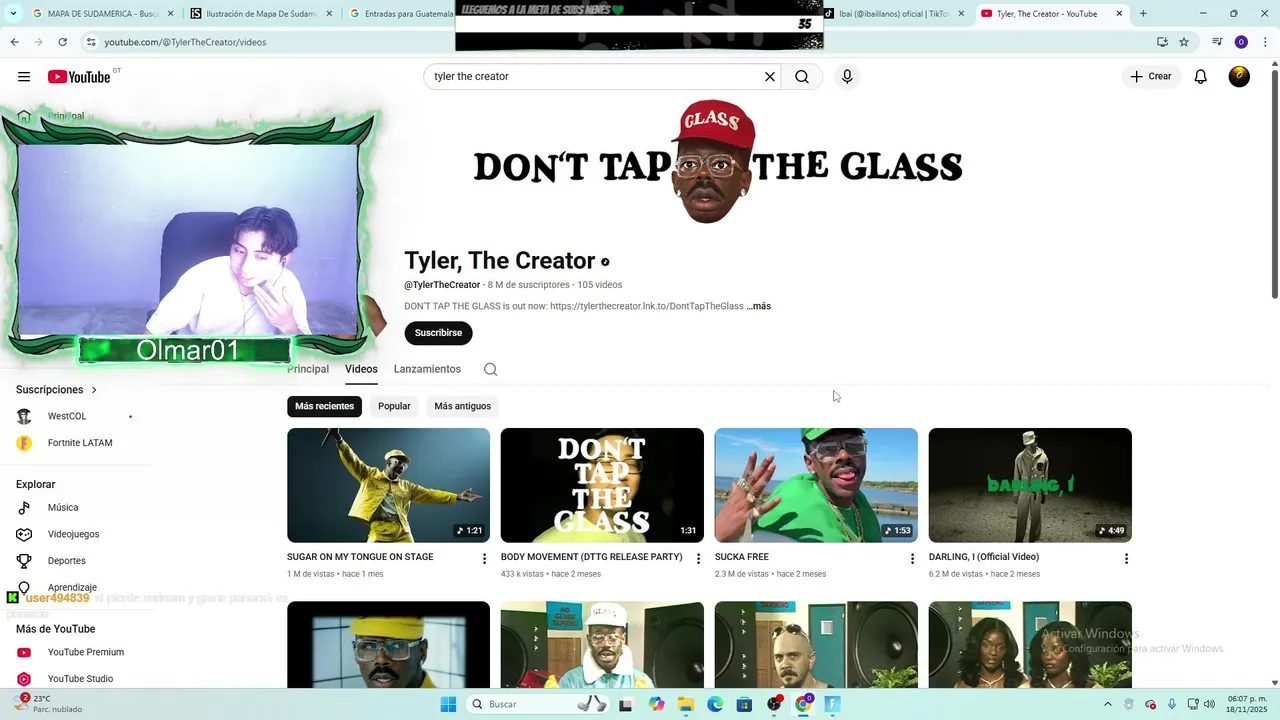Viewport: 1280px width, 720px height.
Task: Open YouTube notifications bell
Action: pos(1201,77)
